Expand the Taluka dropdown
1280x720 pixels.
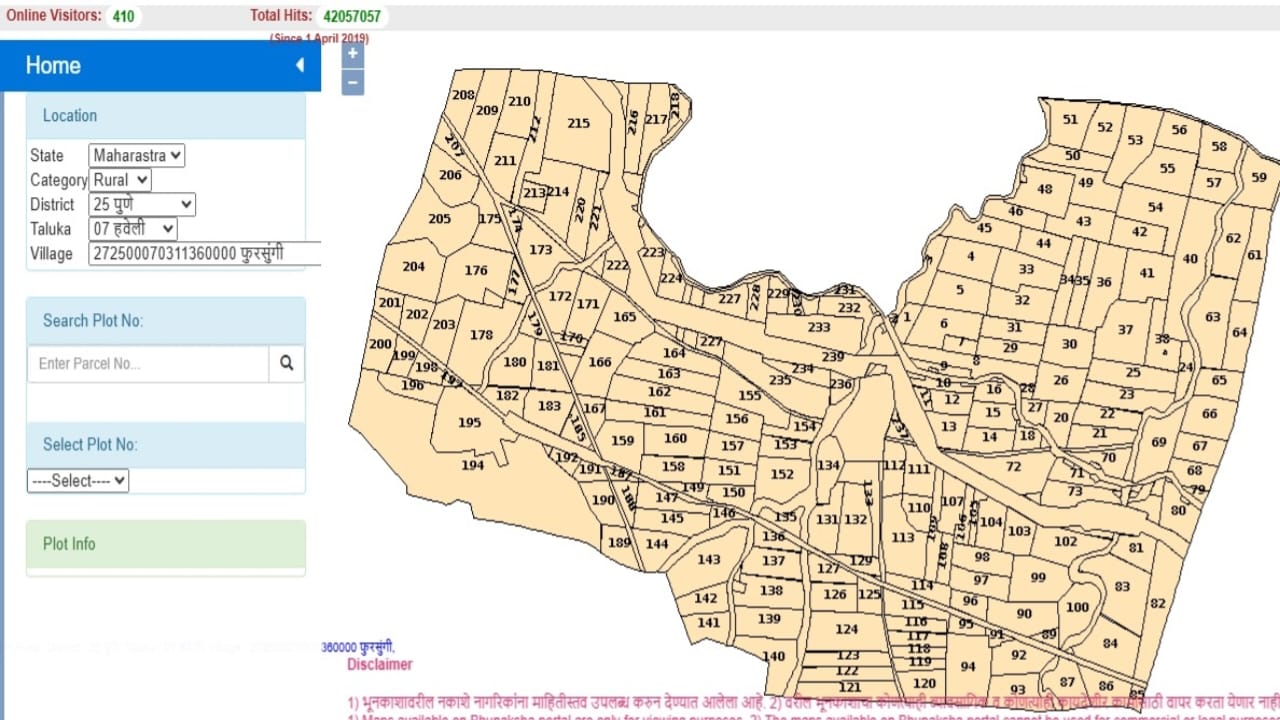(133, 229)
